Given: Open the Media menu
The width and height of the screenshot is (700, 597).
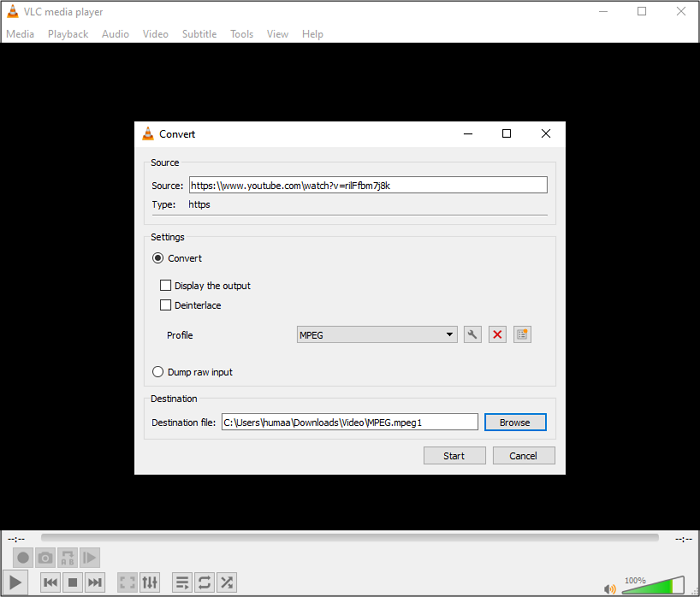Looking at the screenshot, I should click(20, 34).
